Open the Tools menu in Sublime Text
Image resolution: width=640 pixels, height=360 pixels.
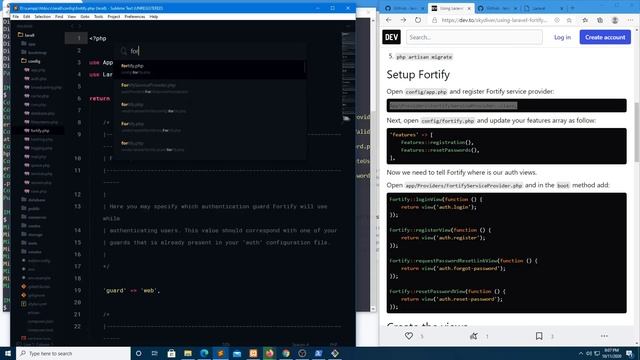[99, 17]
